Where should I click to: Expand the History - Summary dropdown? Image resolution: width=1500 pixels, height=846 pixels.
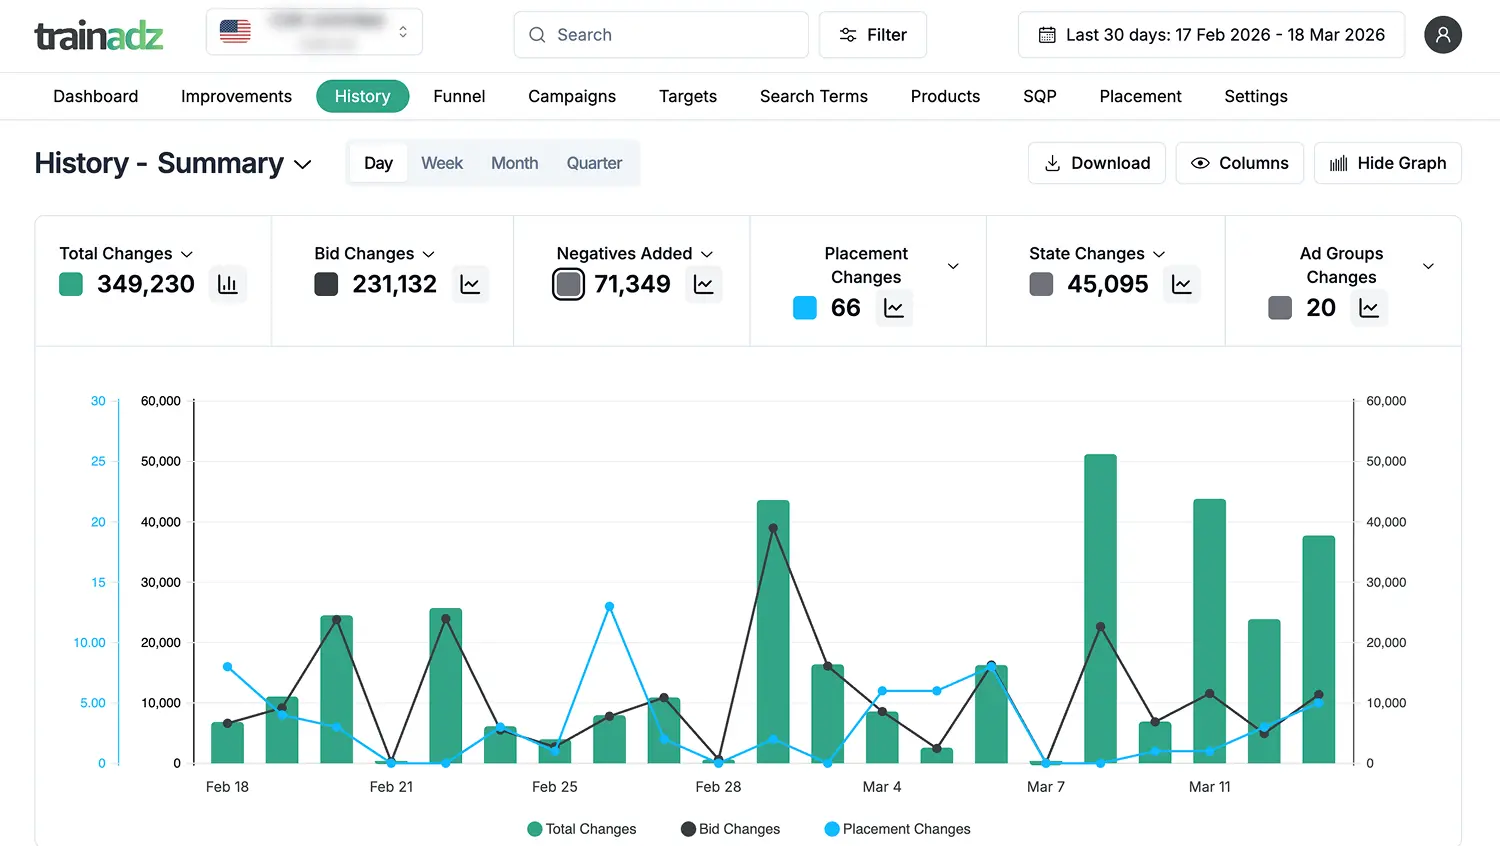tap(303, 164)
